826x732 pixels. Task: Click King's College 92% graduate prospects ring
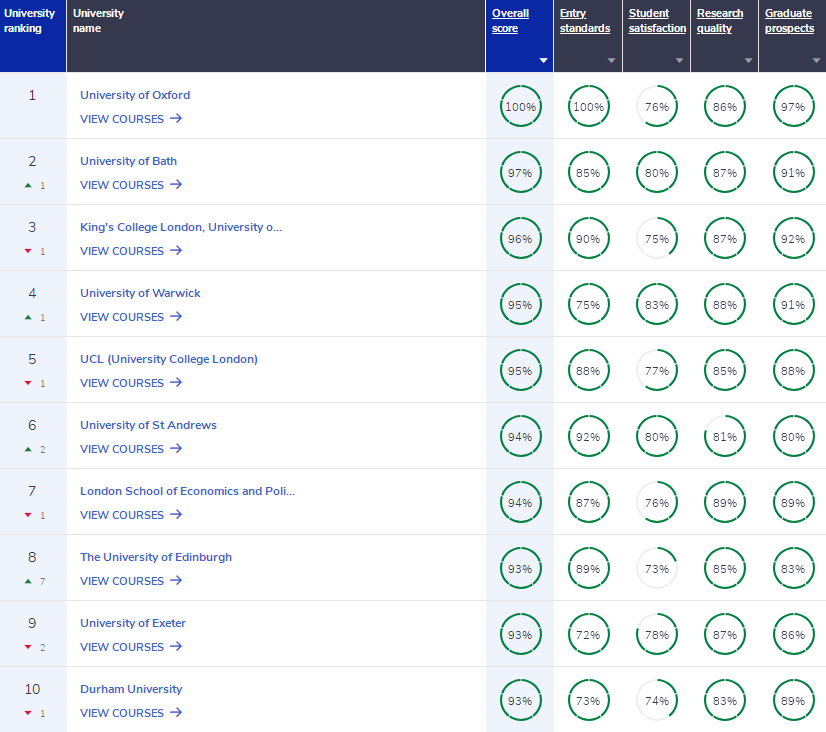793,239
